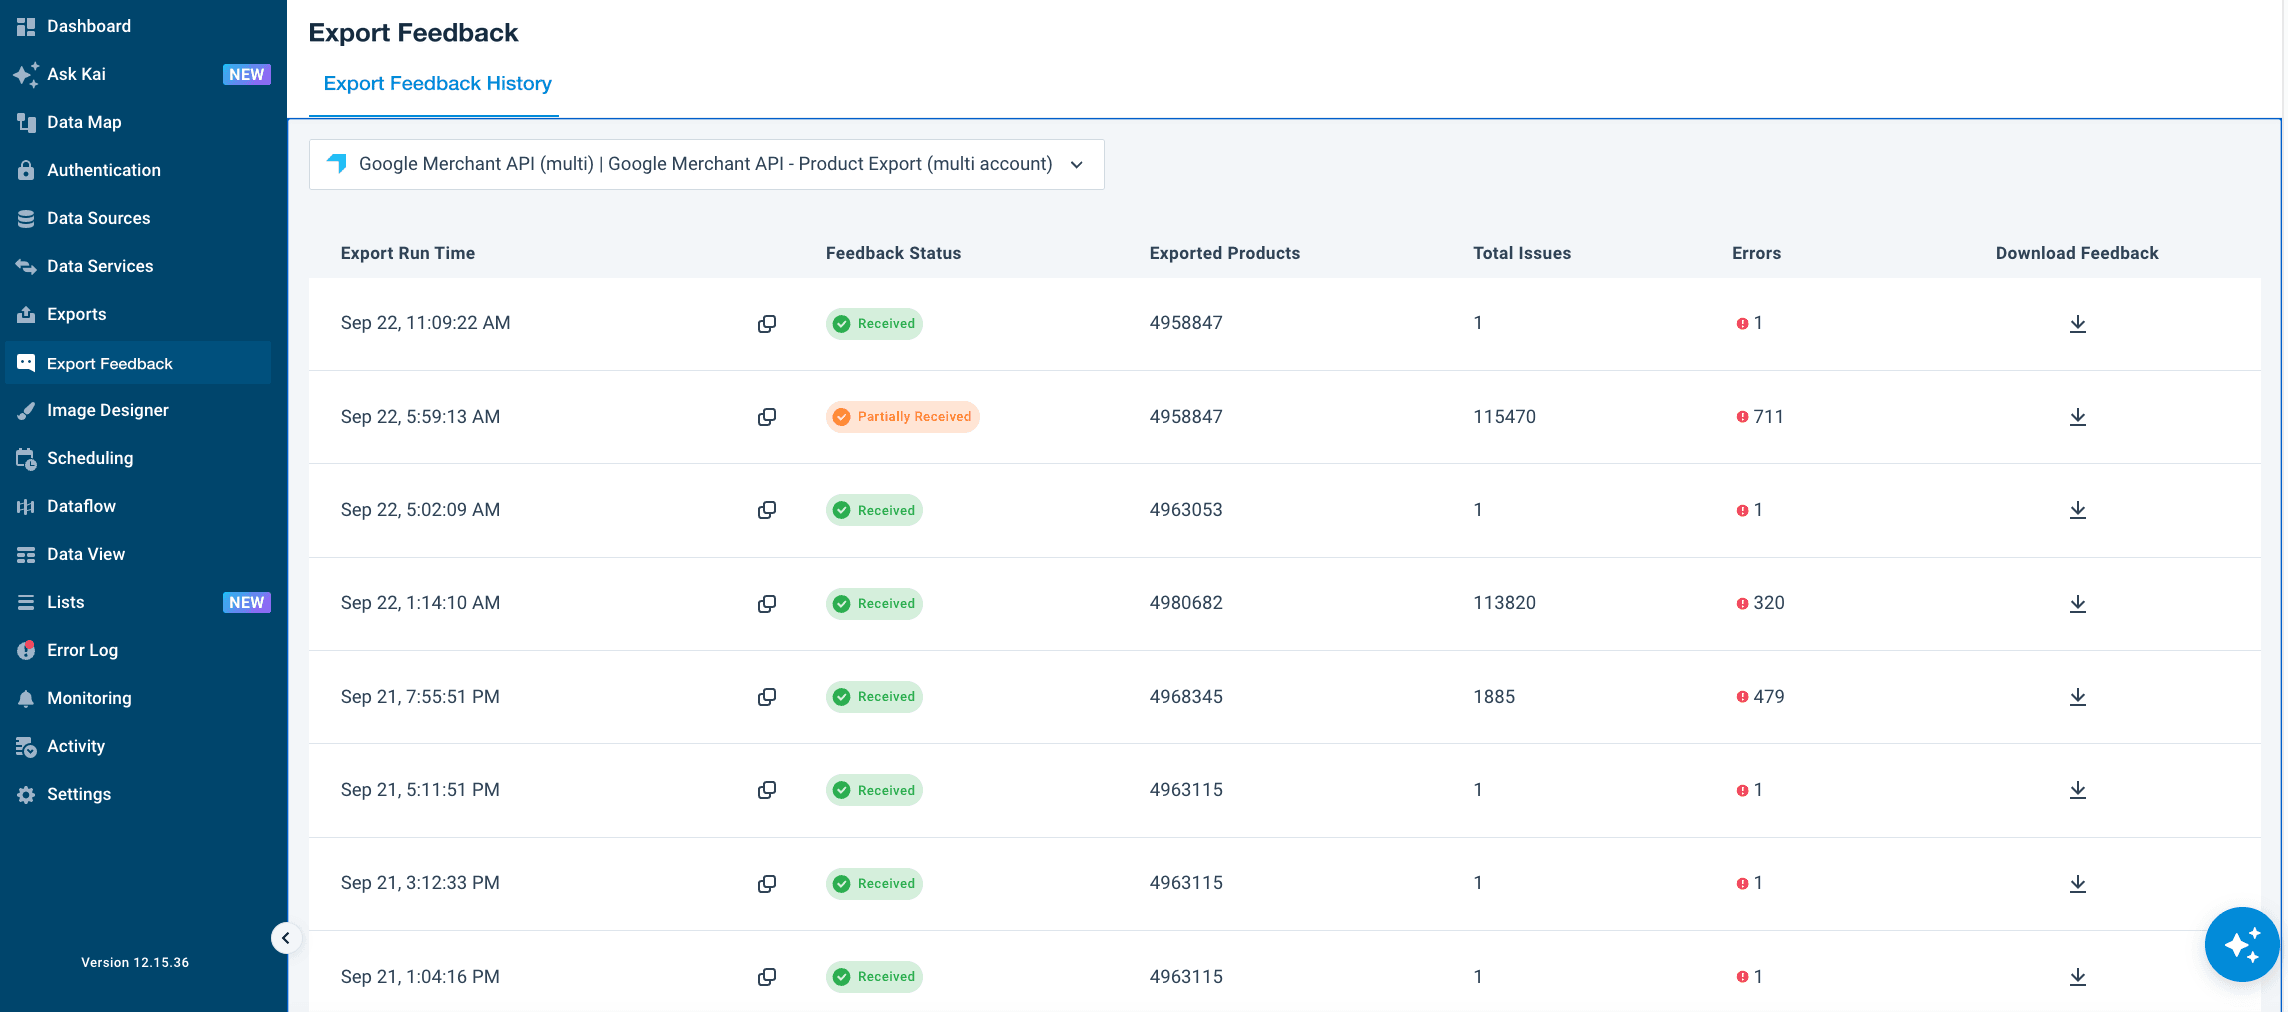
Task: Download feedback for Sep 21, 5:11:51 PM run
Action: point(2077,790)
